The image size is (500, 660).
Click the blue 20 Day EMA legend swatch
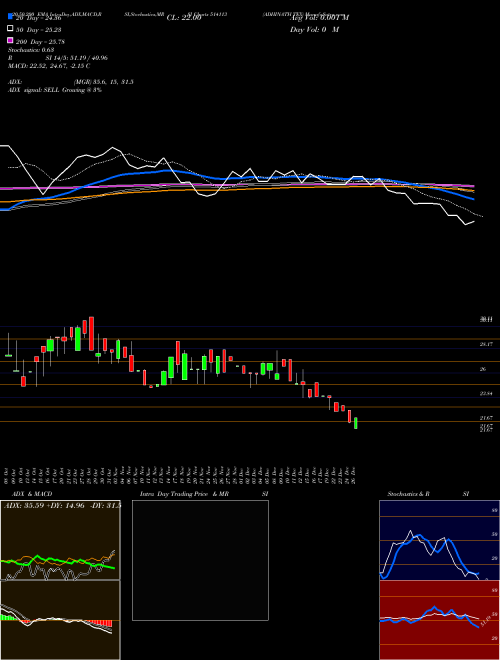pos(11,17)
